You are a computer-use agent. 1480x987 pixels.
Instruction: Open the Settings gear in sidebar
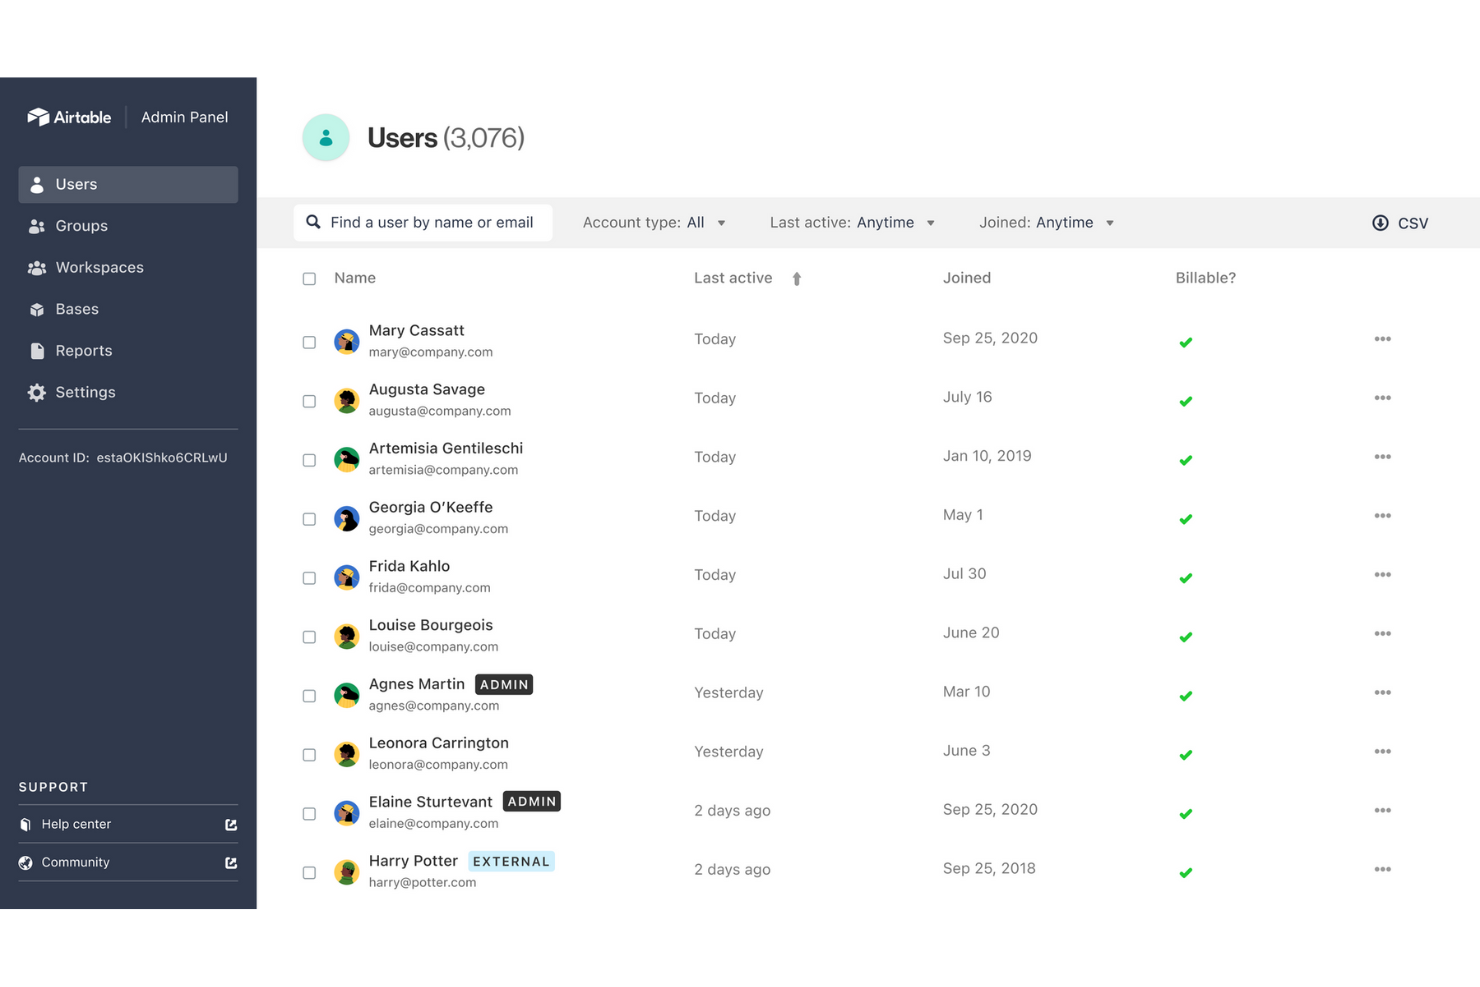pyautogui.click(x=37, y=392)
